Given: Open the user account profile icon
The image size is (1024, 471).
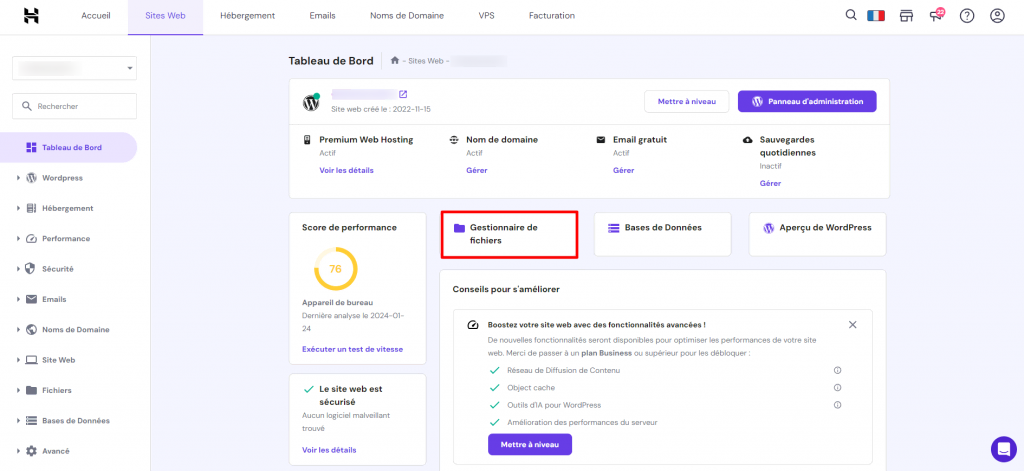Looking at the screenshot, I should [996, 16].
